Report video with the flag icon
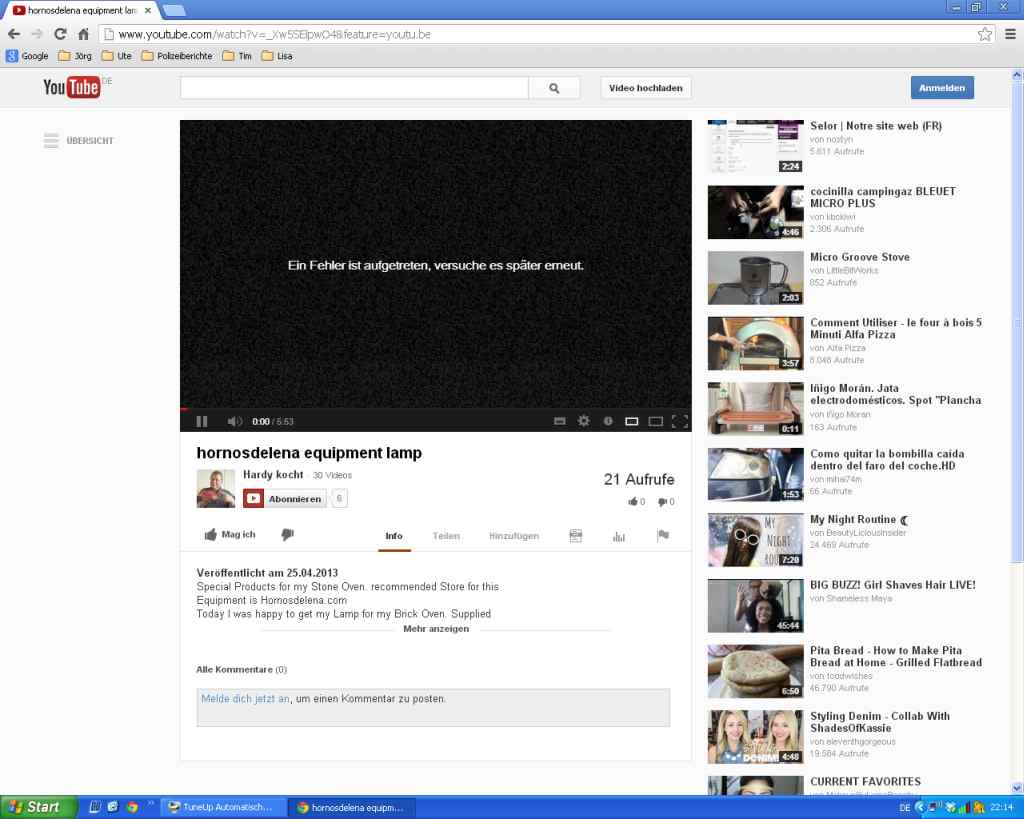The image size is (1024, 819). (662, 536)
